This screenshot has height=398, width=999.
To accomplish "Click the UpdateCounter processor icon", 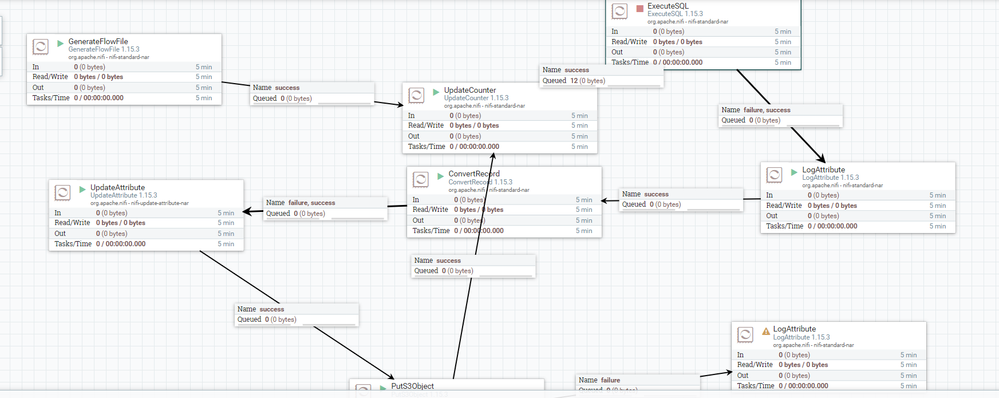I will point(416,96).
